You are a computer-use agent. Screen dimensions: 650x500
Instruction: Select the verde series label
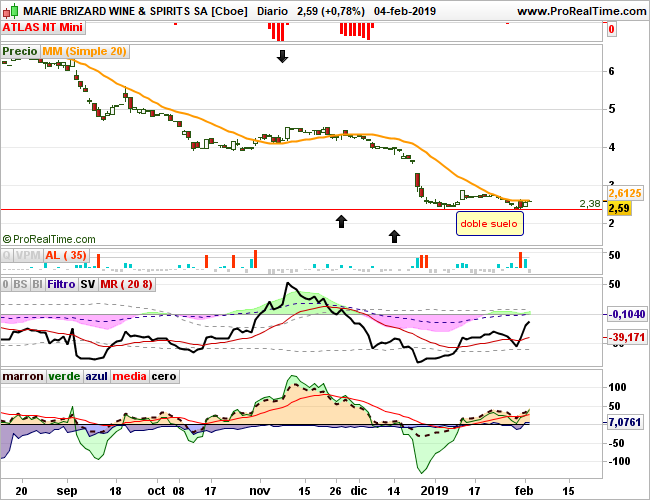(x=64, y=376)
